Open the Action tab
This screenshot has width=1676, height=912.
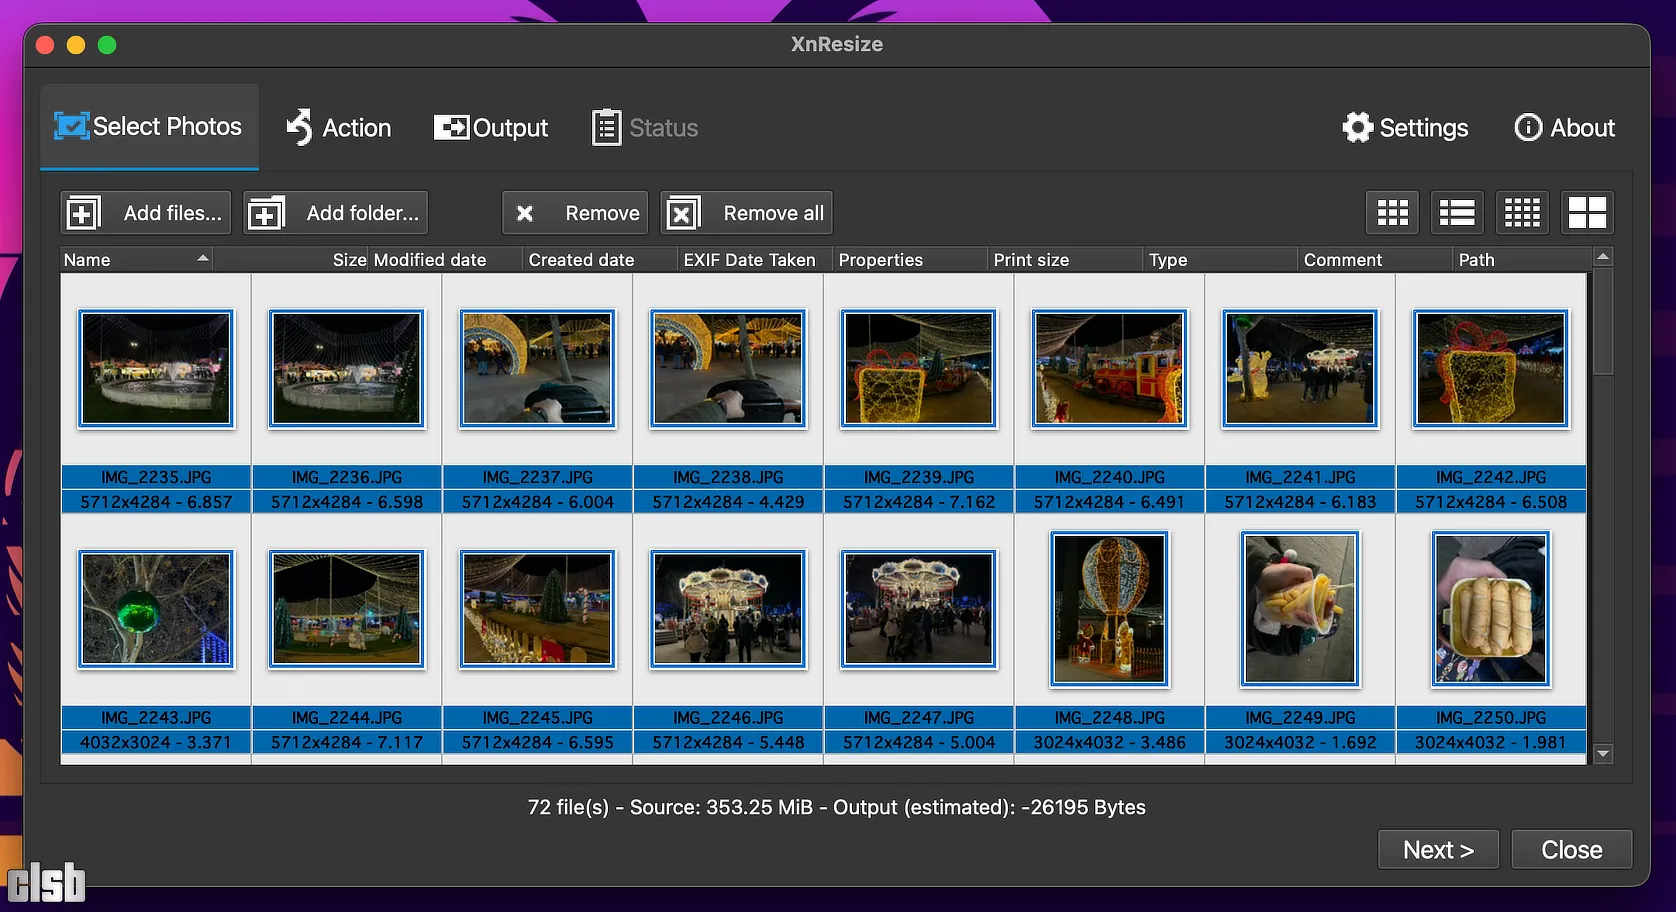pyautogui.click(x=339, y=128)
